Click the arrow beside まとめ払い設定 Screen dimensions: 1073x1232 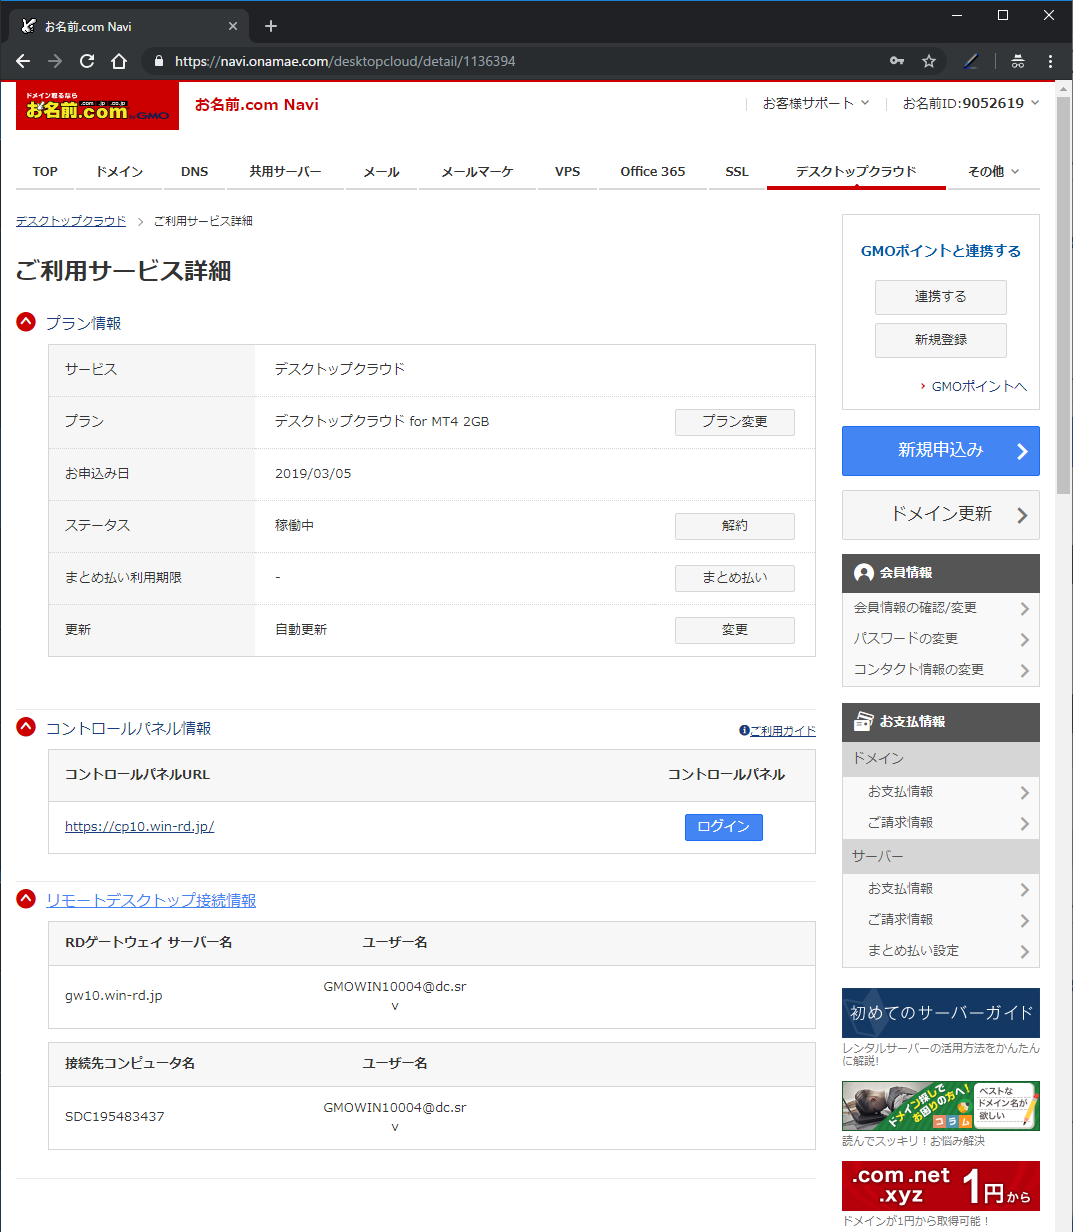(x=1024, y=952)
